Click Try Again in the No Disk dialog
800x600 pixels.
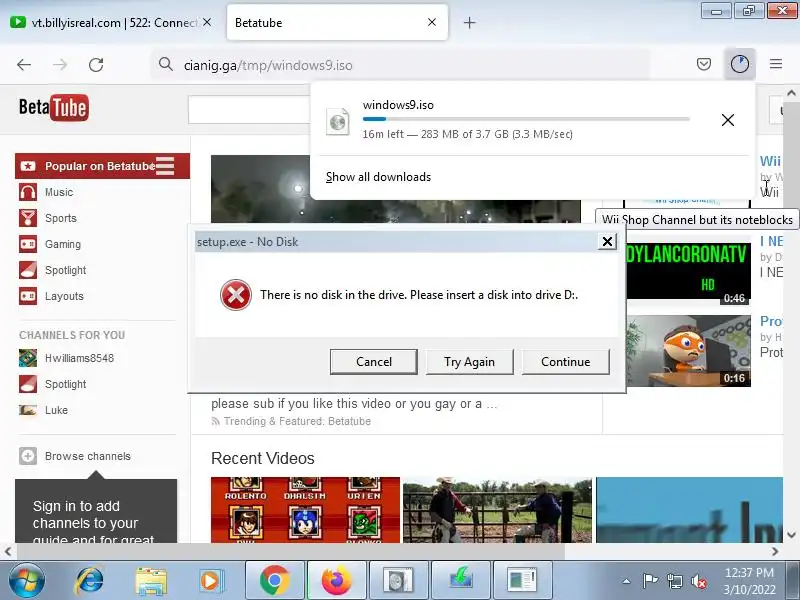[x=469, y=362]
